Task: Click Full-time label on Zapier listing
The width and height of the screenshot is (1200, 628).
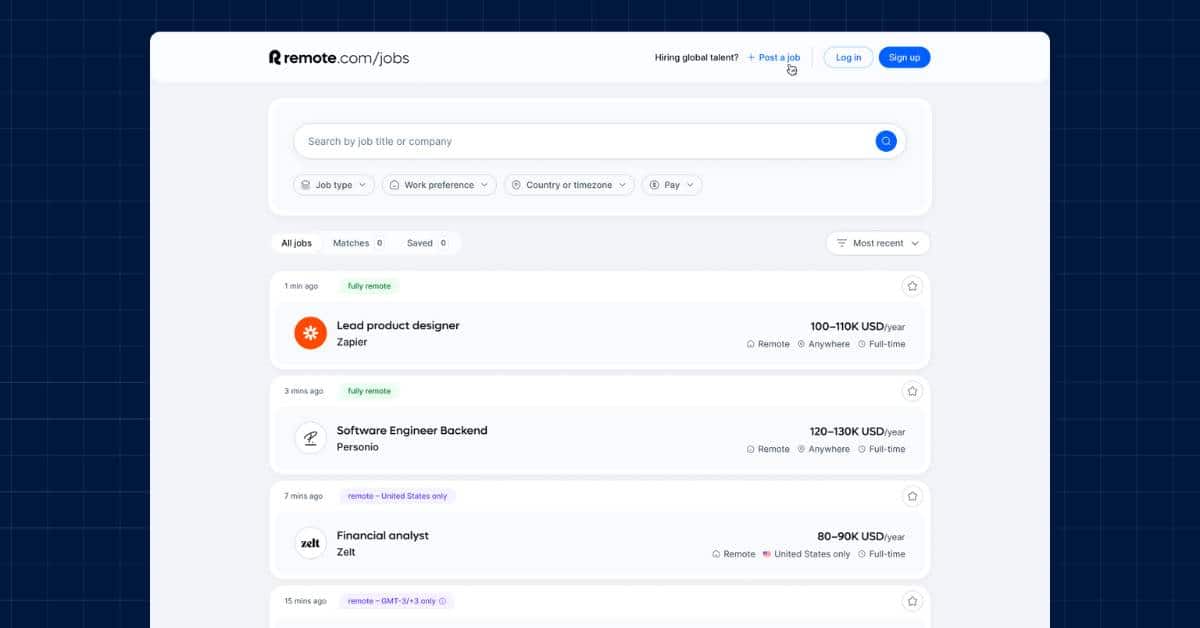Action: click(x=882, y=344)
